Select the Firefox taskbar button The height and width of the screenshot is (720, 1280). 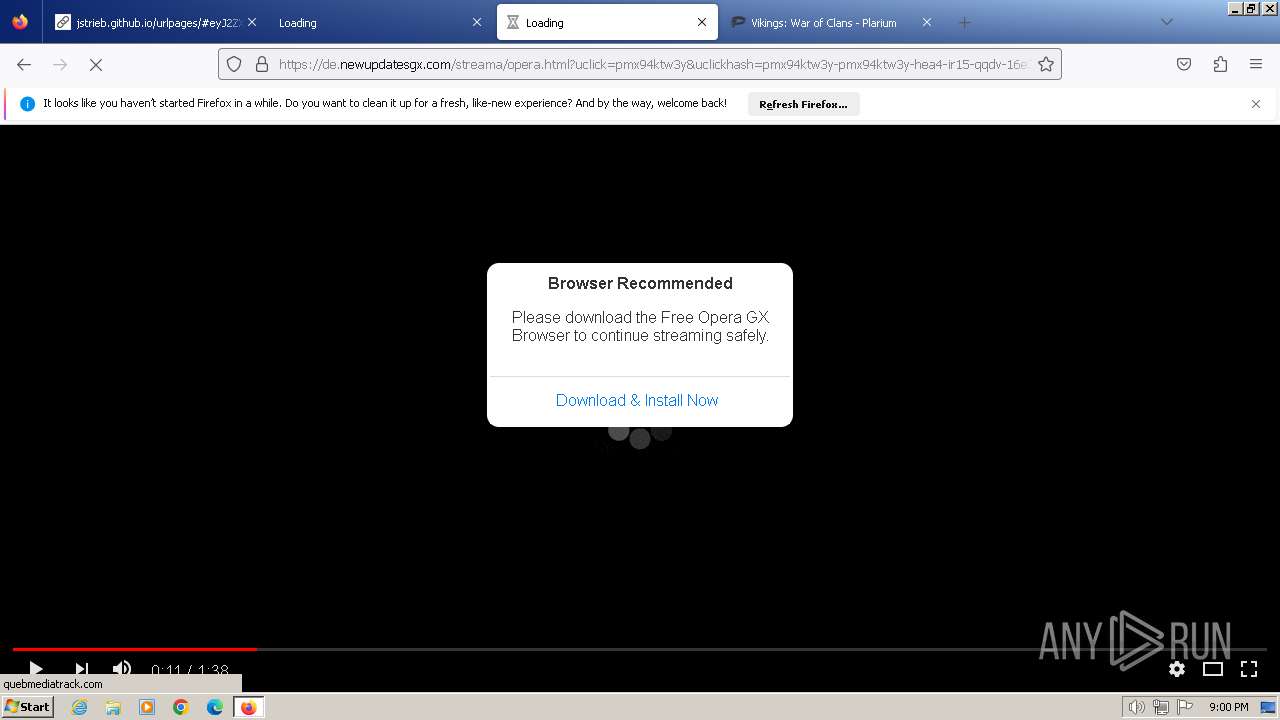pyautogui.click(x=248, y=707)
